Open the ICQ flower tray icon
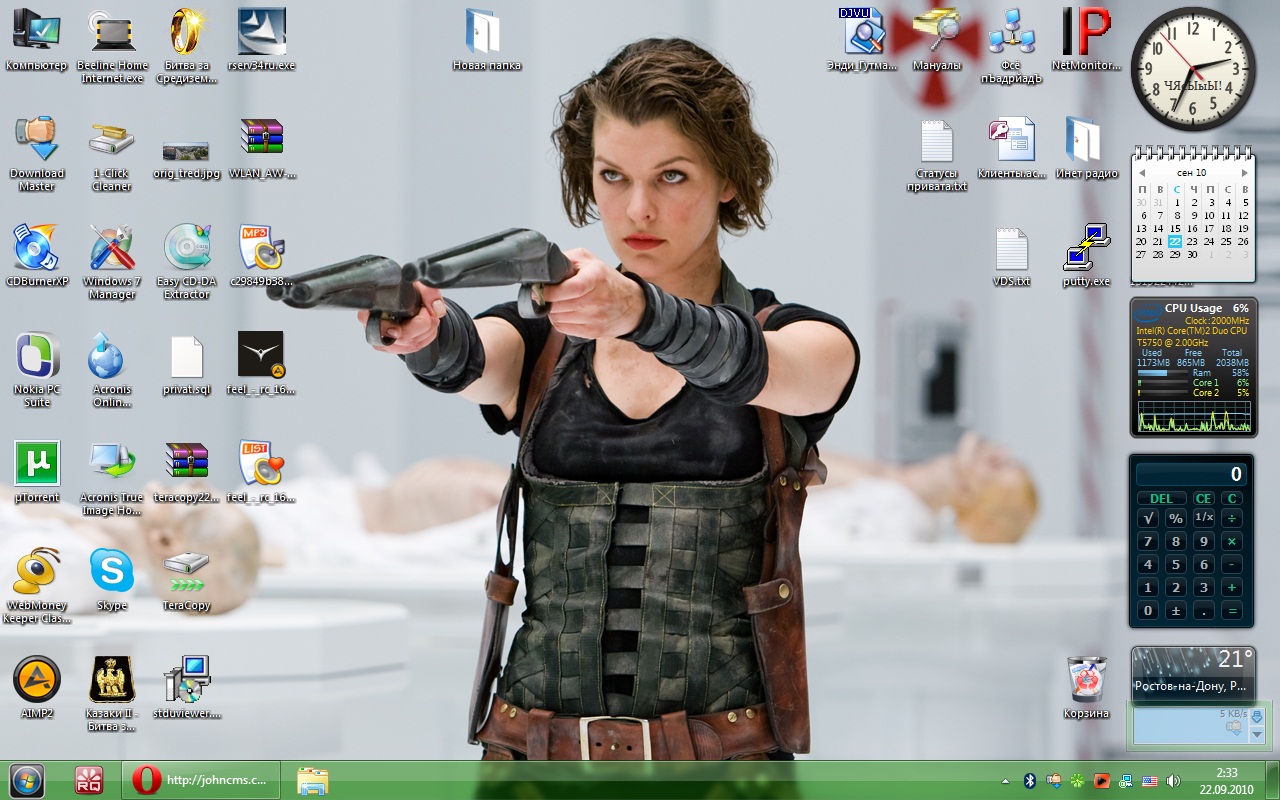The image size is (1280, 800). 1077,781
